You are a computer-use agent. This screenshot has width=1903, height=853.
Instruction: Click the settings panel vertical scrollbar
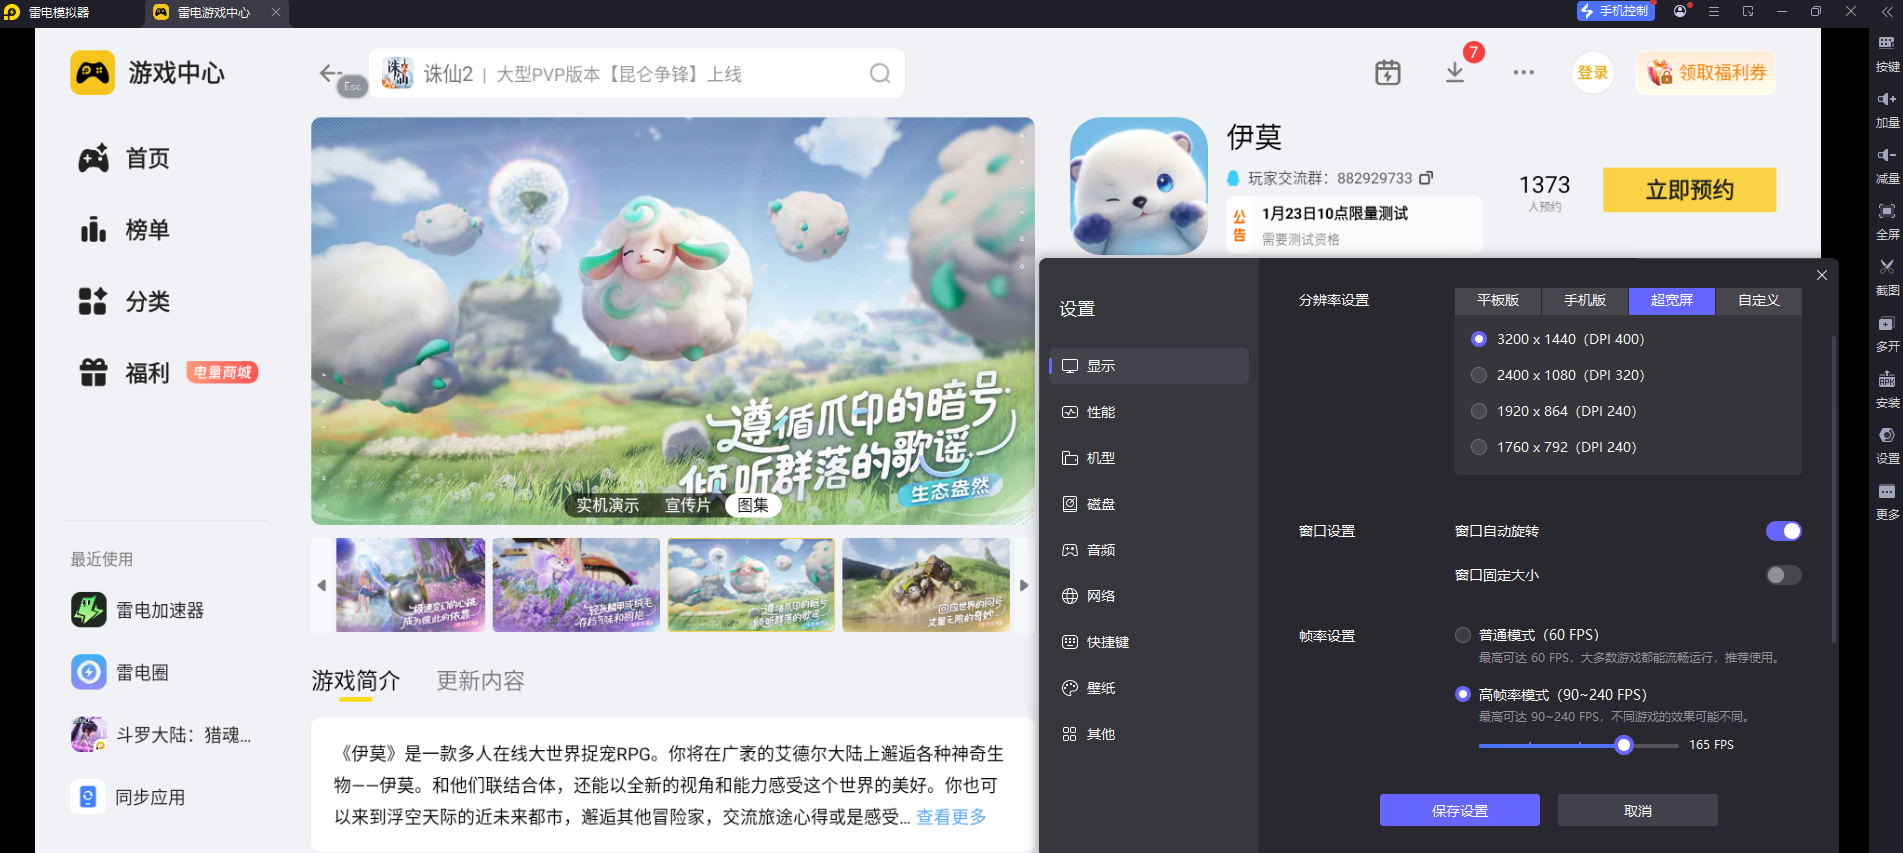(x=1833, y=490)
